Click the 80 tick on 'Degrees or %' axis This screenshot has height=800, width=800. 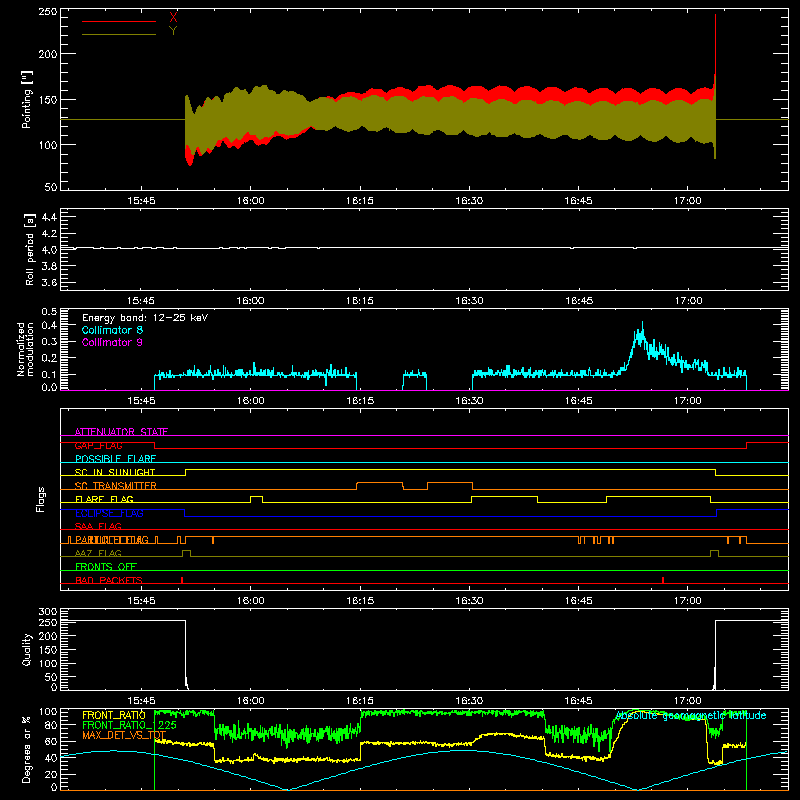click(x=51, y=725)
